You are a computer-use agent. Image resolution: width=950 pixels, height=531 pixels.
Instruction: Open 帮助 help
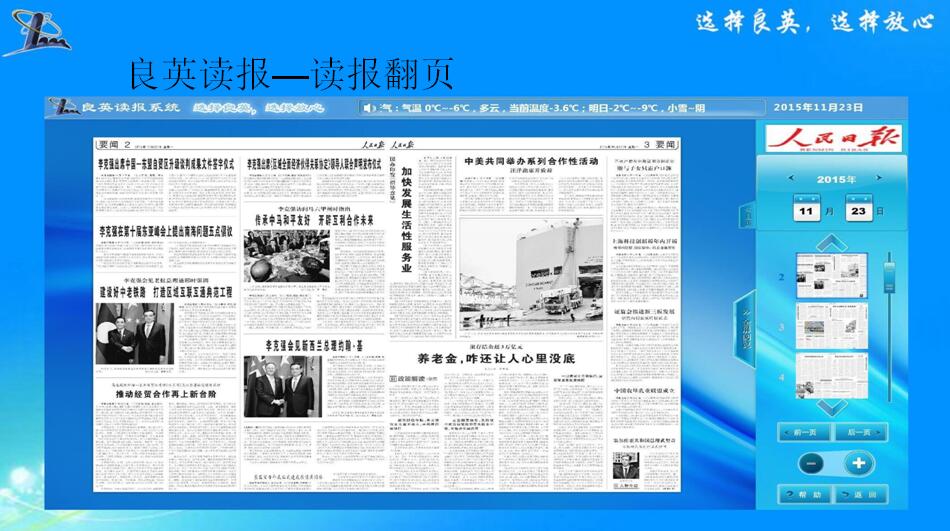click(x=805, y=495)
